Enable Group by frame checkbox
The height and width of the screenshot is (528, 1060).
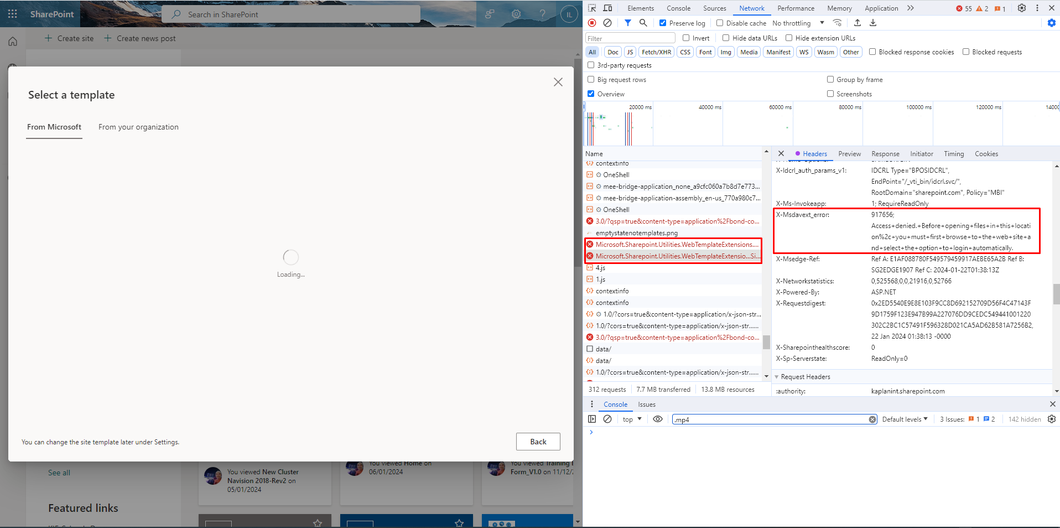click(x=831, y=79)
